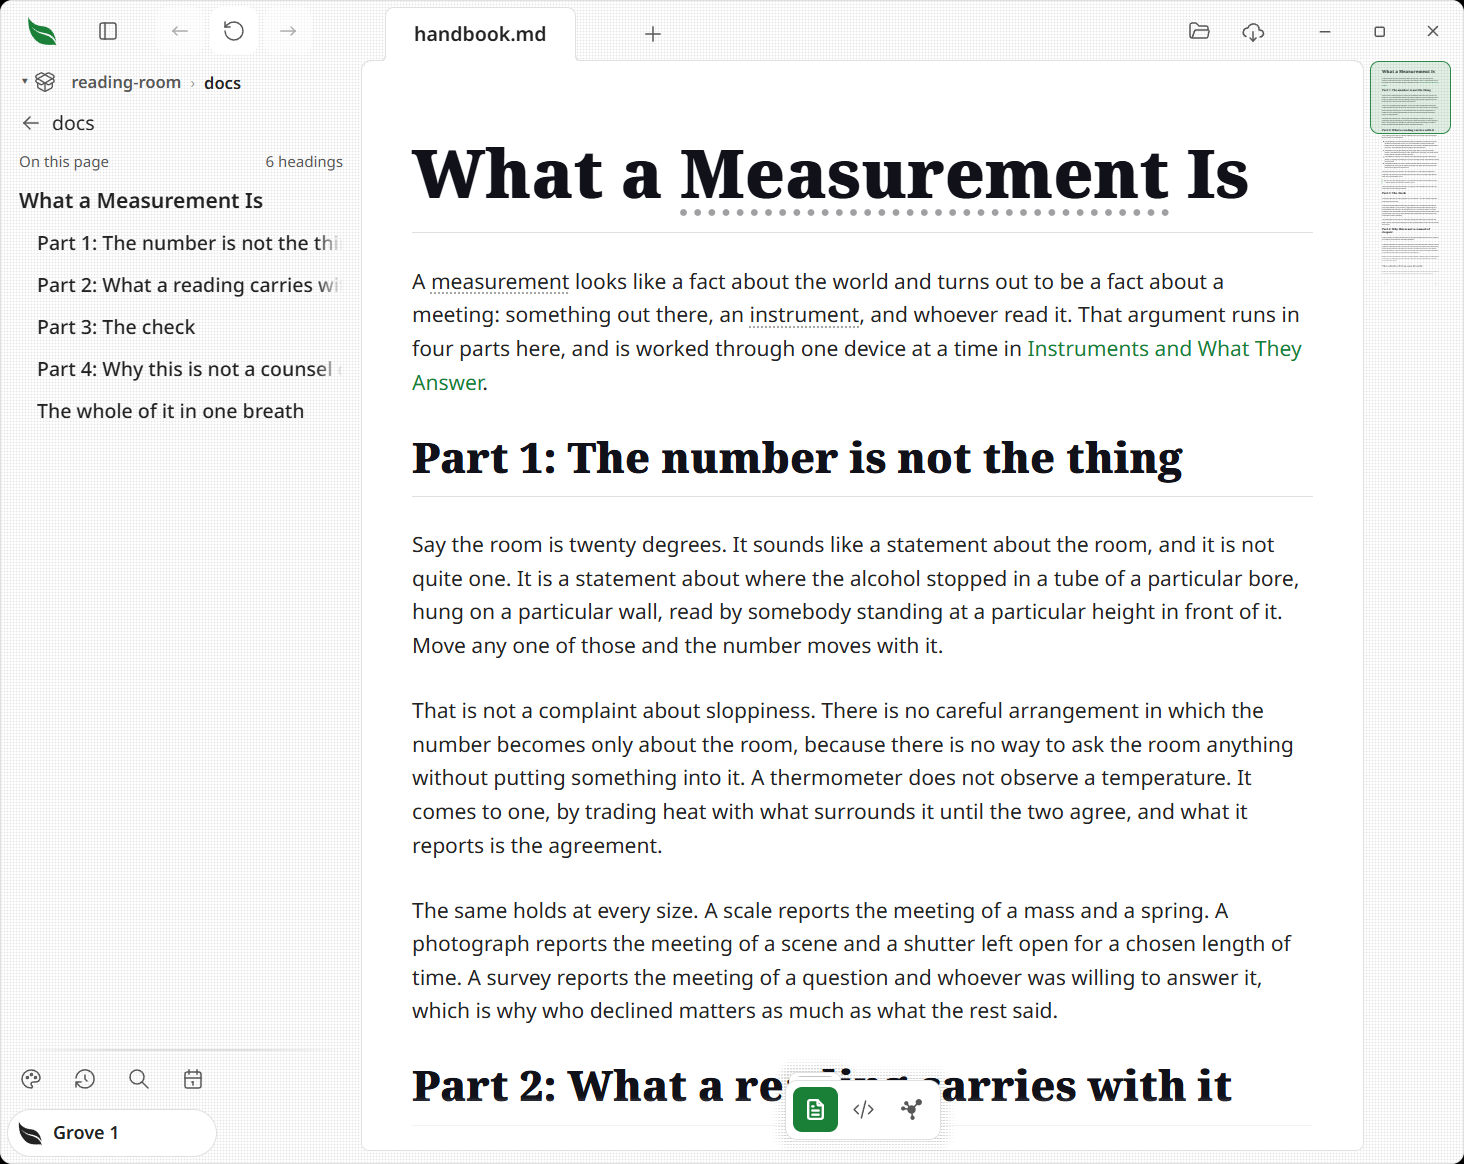1464x1164 pixels.
Task: Go back using the arrow beside docs
Action: 31,123
